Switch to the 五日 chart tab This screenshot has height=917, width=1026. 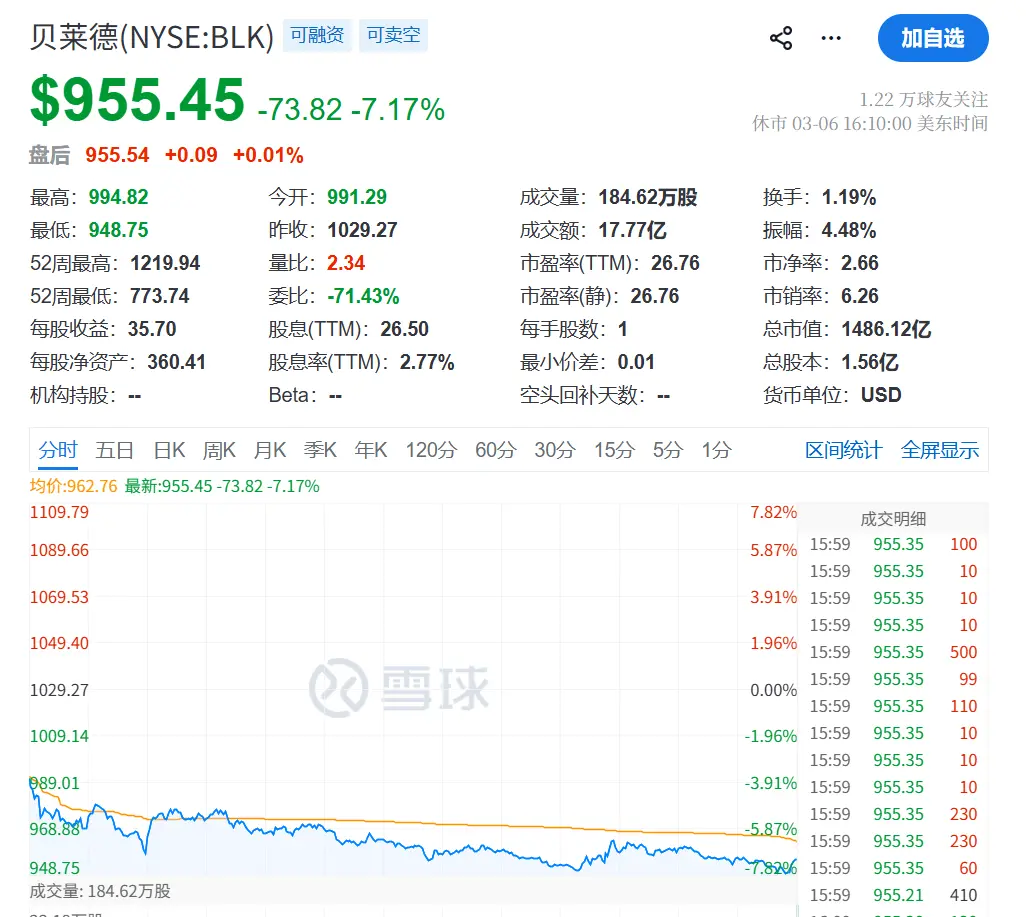(x=114, y=450)
